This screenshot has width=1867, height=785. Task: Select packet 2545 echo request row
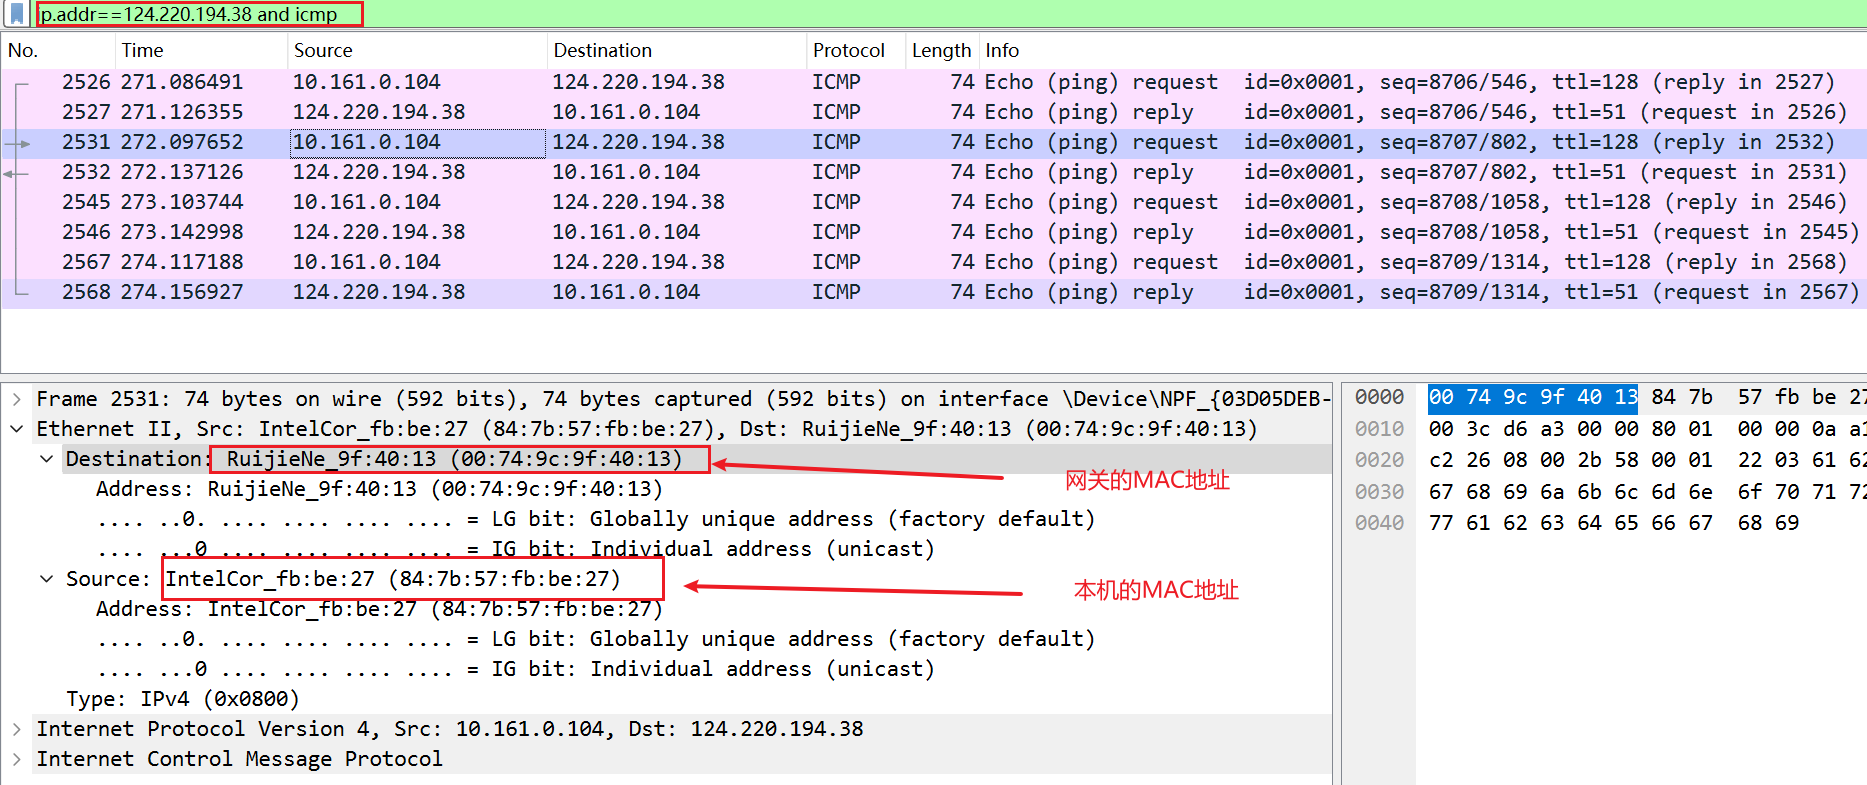933,202
